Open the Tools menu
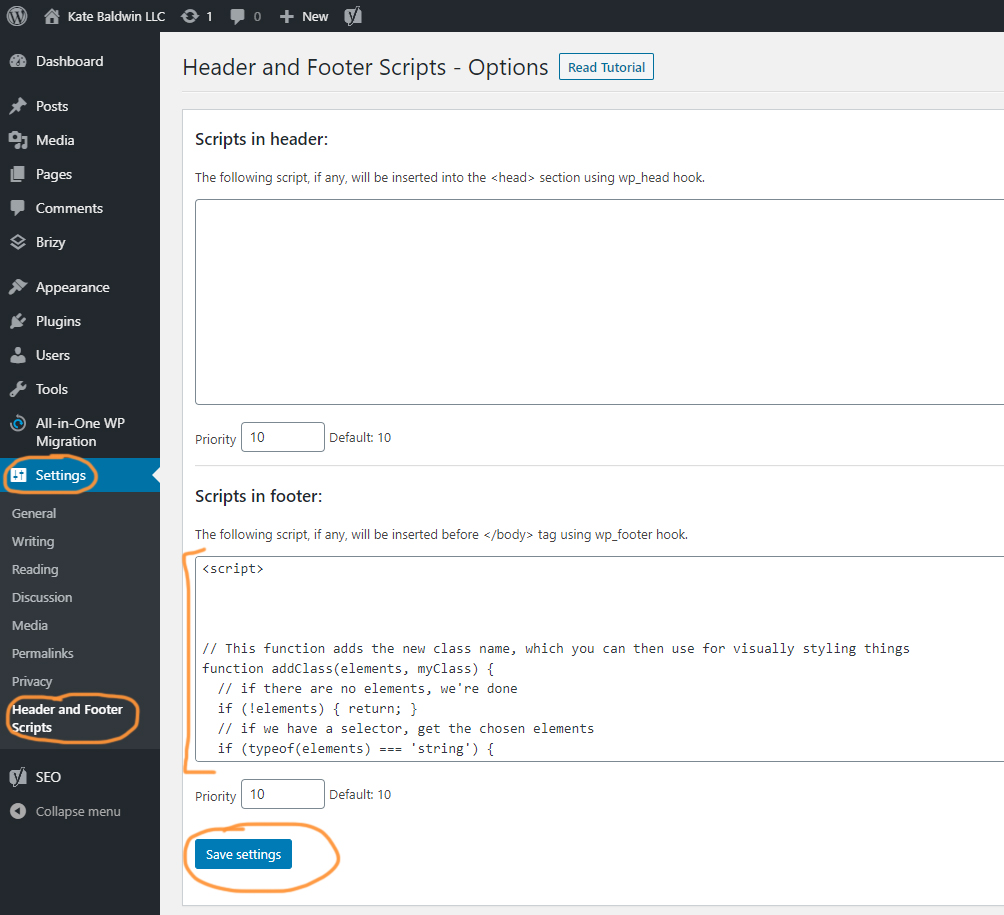This screenshot has width=1004, height=915. (51, 389)
